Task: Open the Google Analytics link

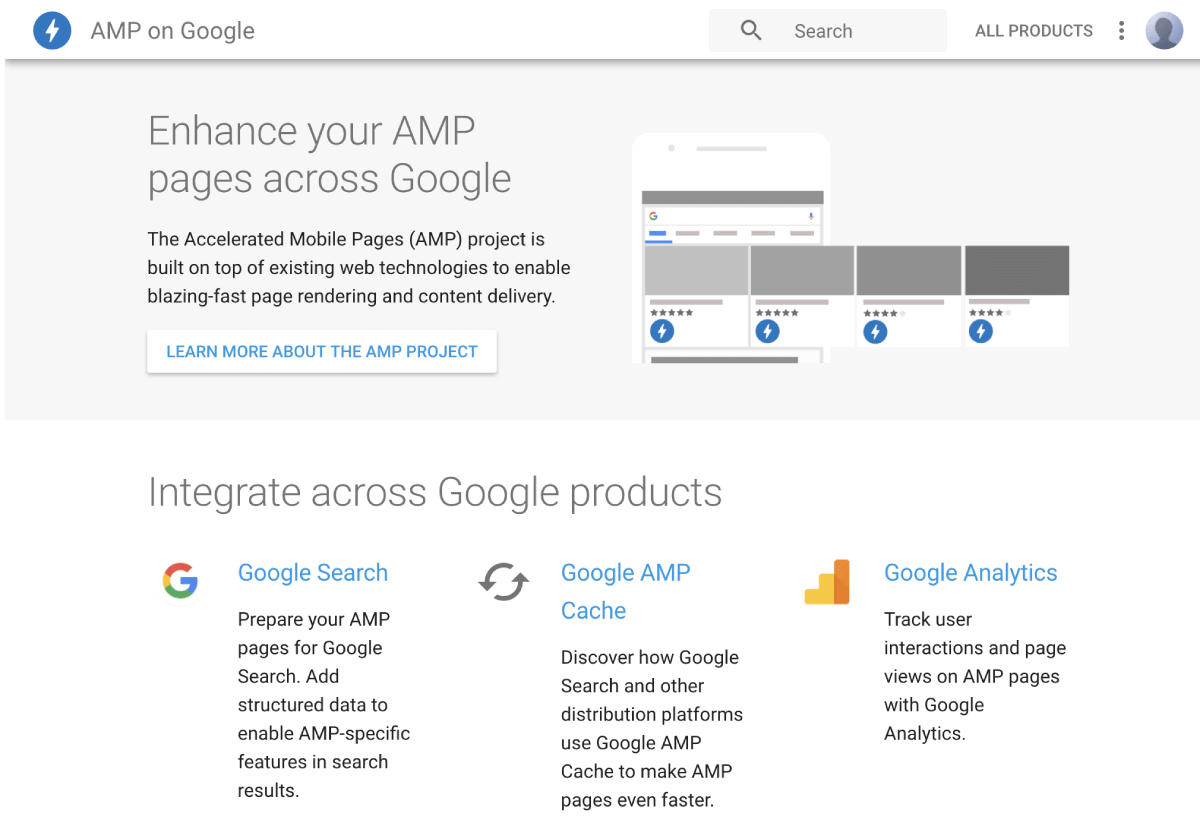Action: (x=971, y=573)
